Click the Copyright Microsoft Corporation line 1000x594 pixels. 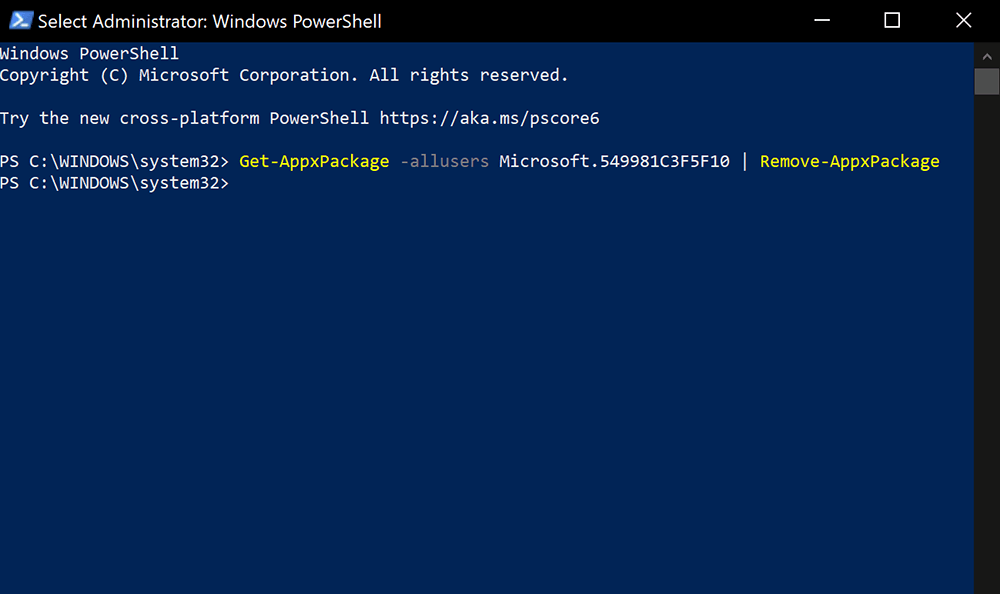click(284, 75)
